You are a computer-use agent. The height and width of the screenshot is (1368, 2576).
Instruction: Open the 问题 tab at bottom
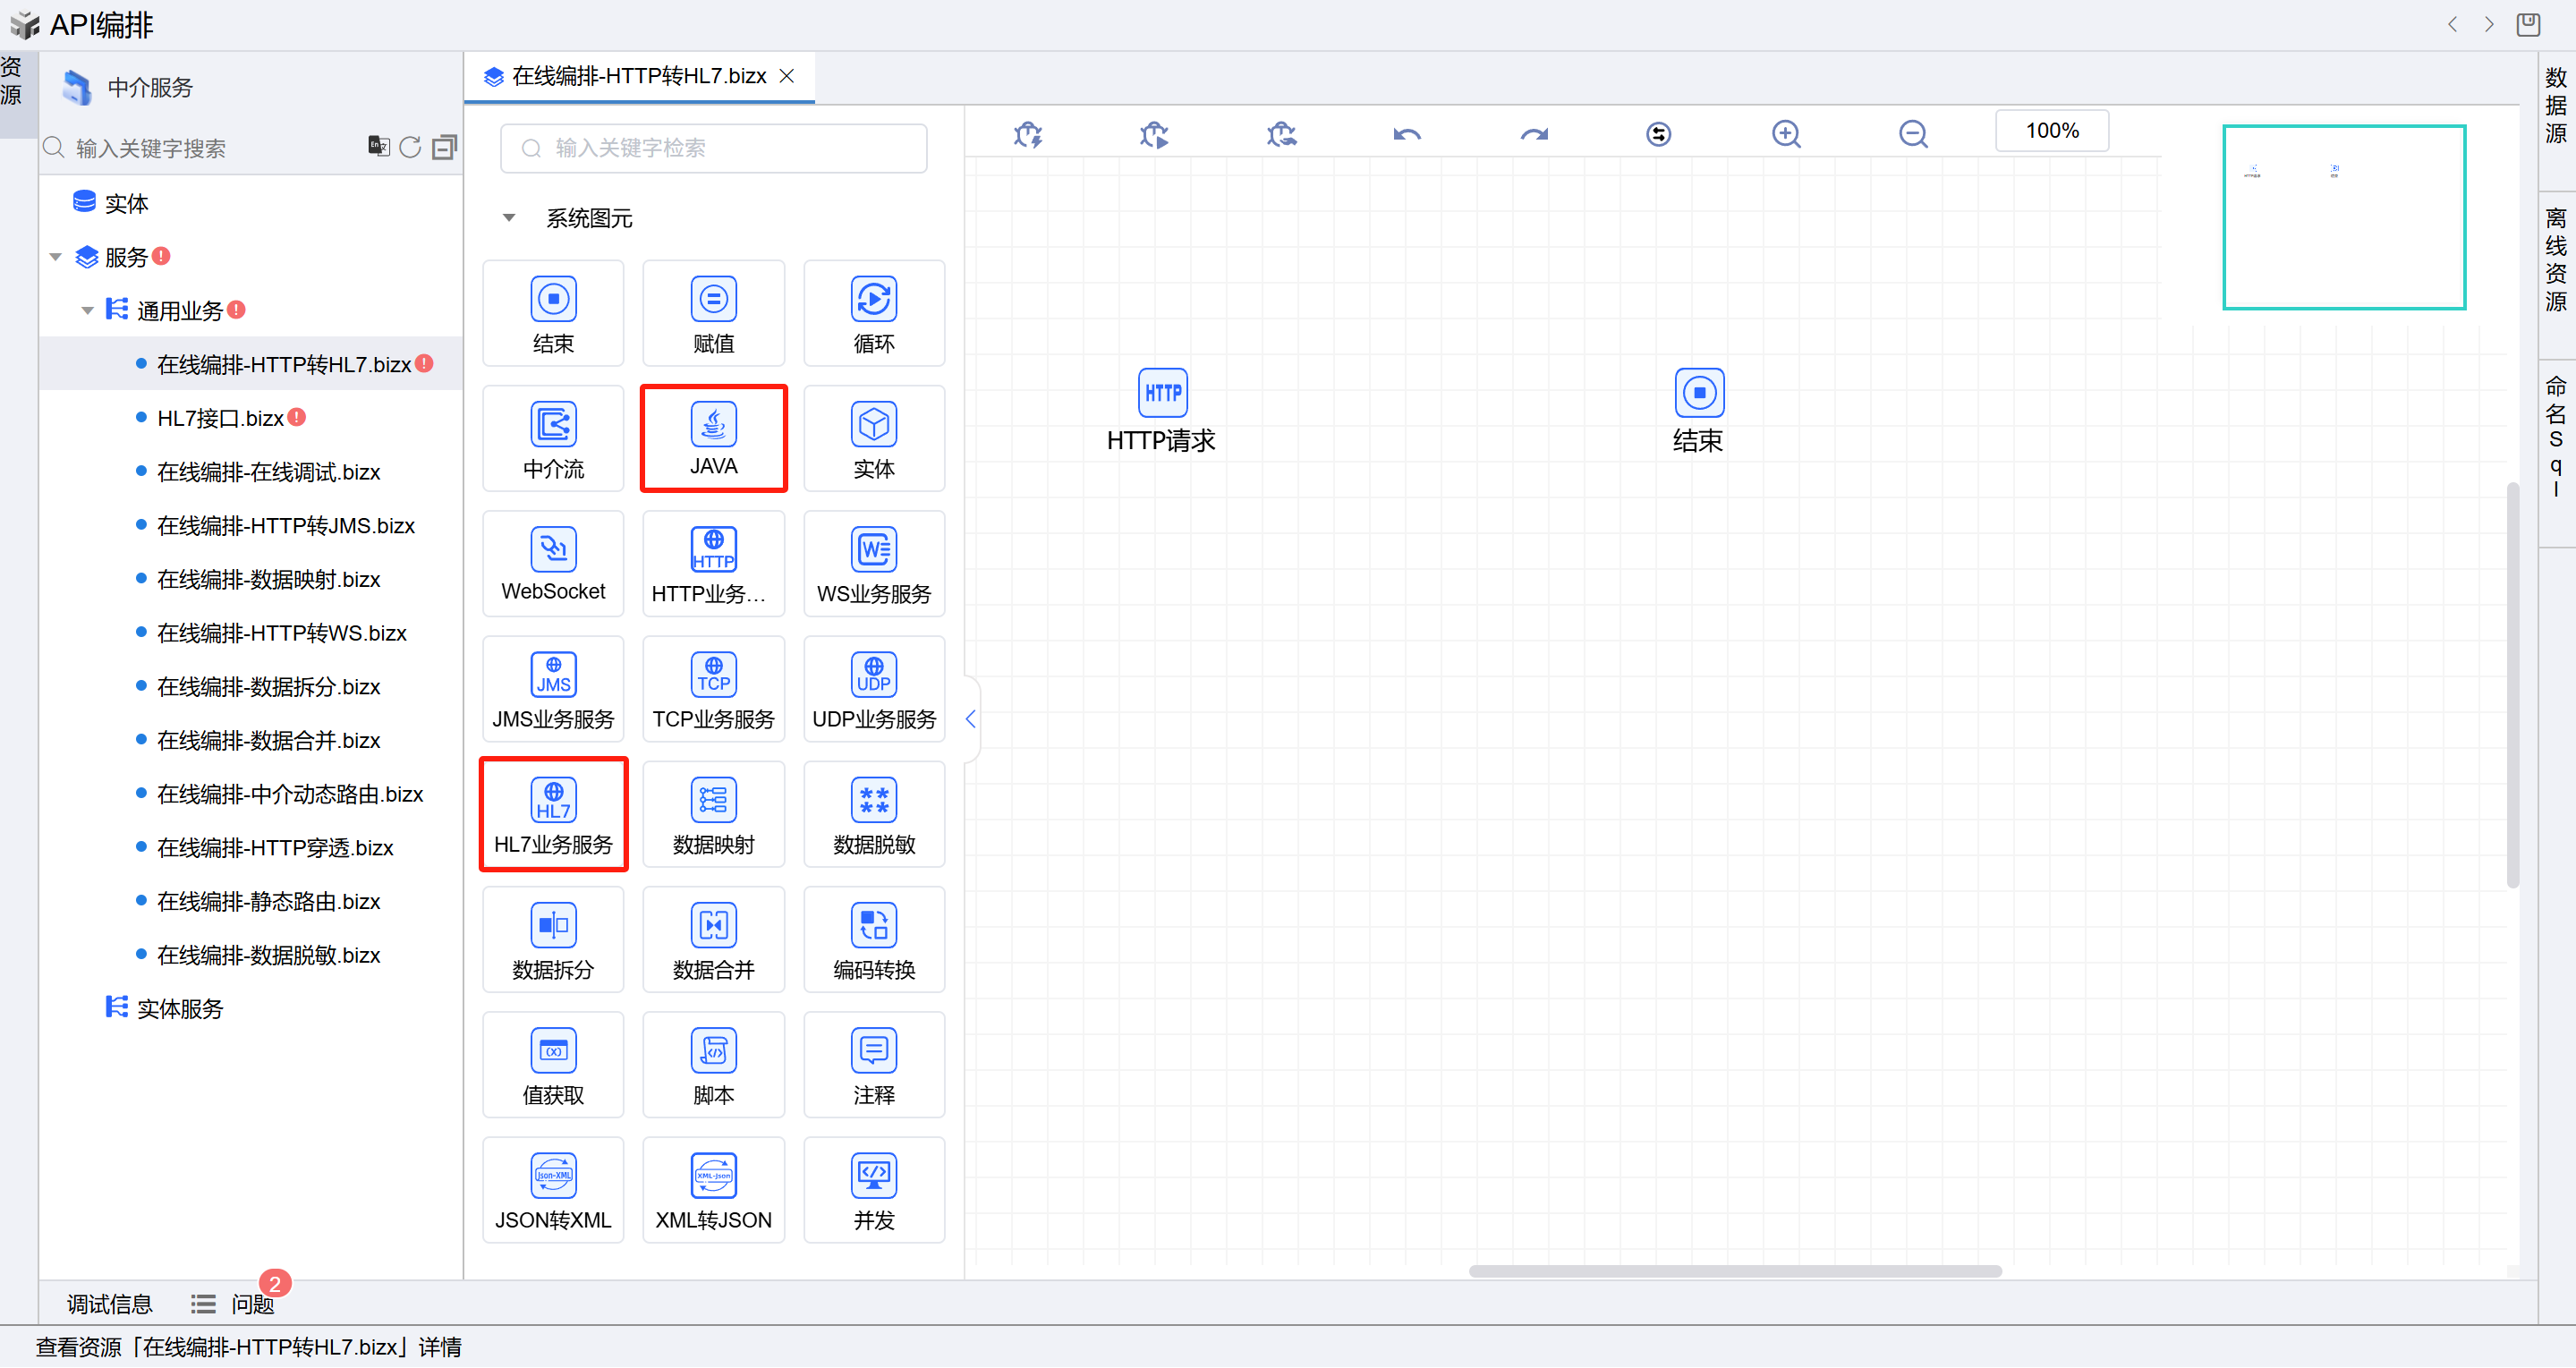(x=251, y=1304)
